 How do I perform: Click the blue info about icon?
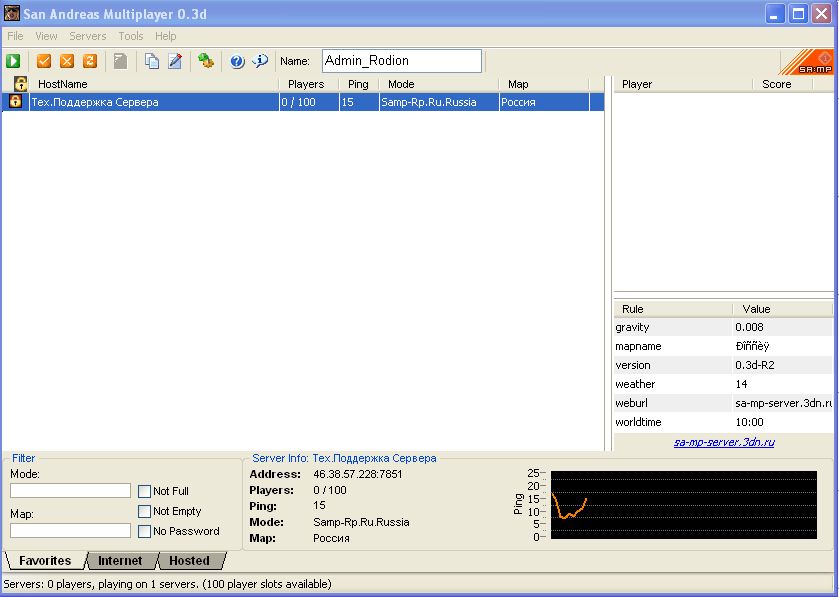pos(260,61)
